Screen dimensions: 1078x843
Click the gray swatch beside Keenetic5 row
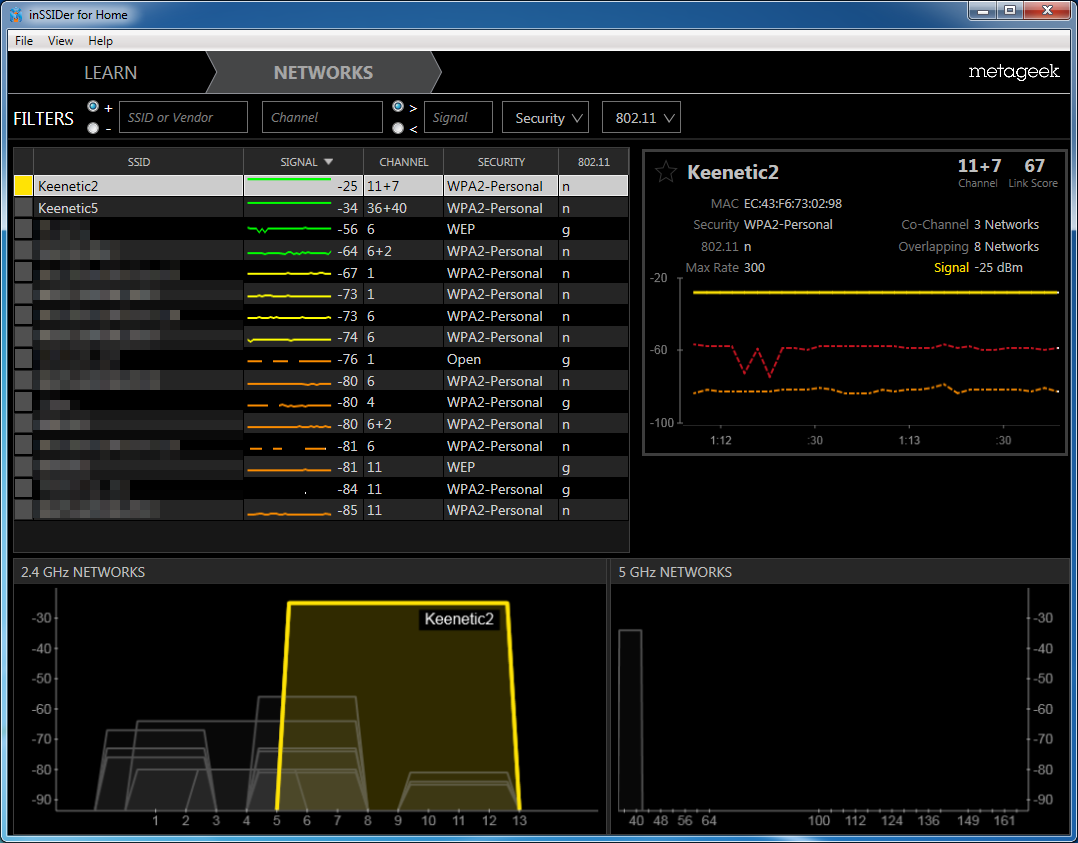pos(23,208)
